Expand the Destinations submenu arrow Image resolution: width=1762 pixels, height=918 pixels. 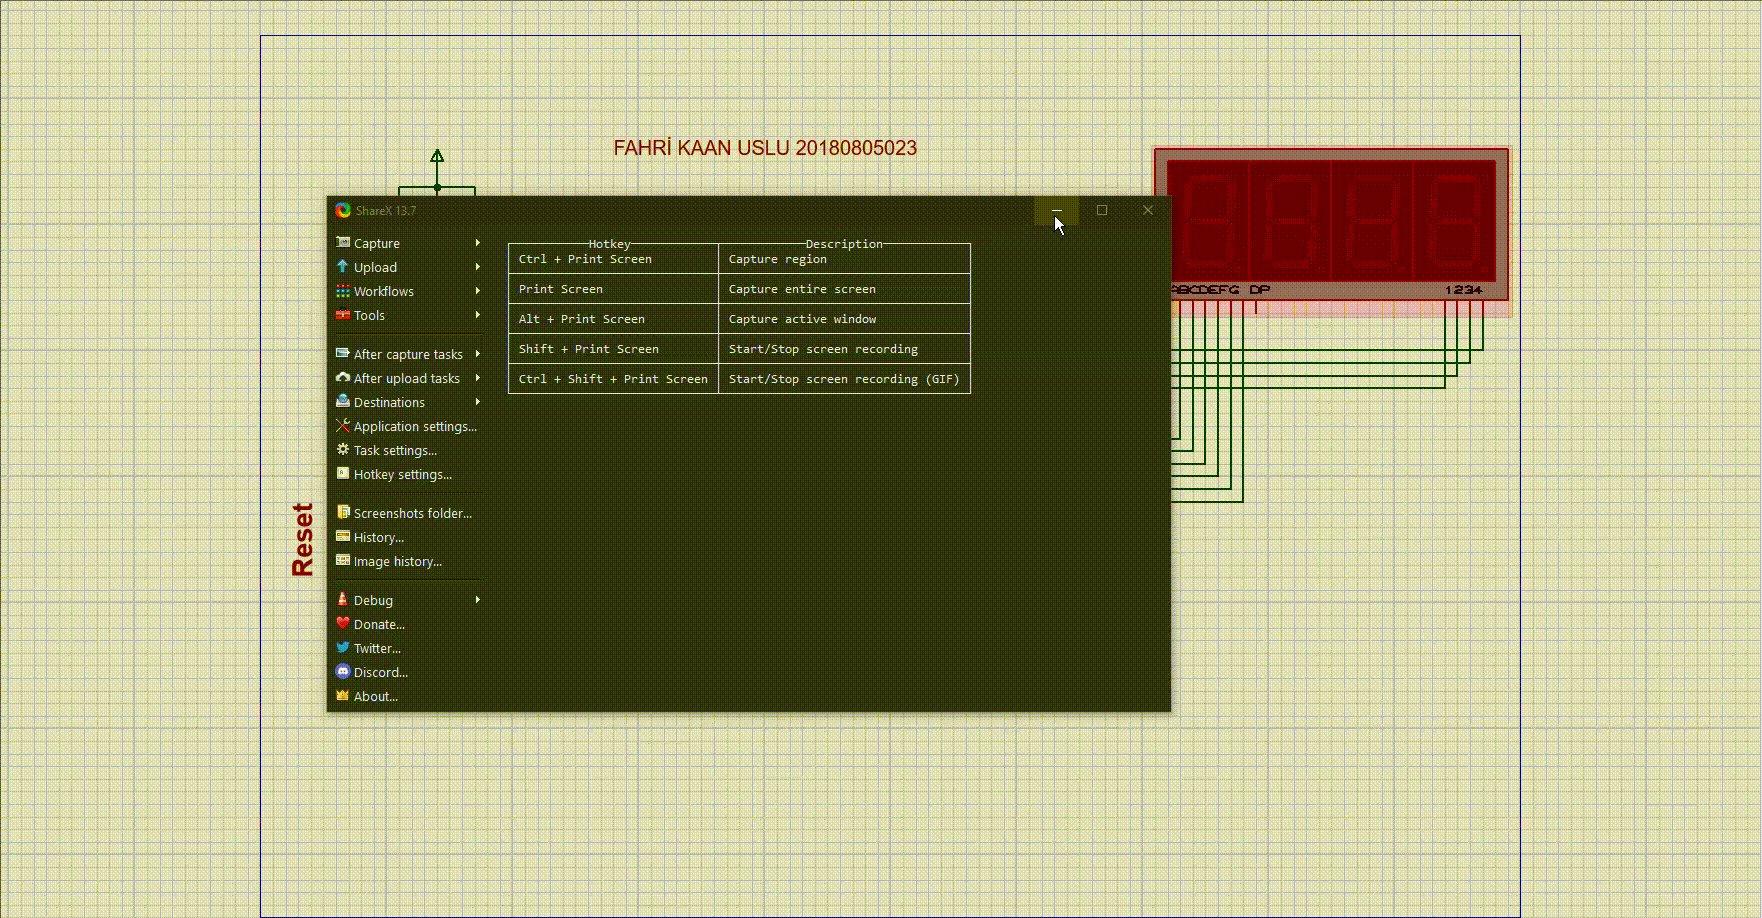coord(478,402)
